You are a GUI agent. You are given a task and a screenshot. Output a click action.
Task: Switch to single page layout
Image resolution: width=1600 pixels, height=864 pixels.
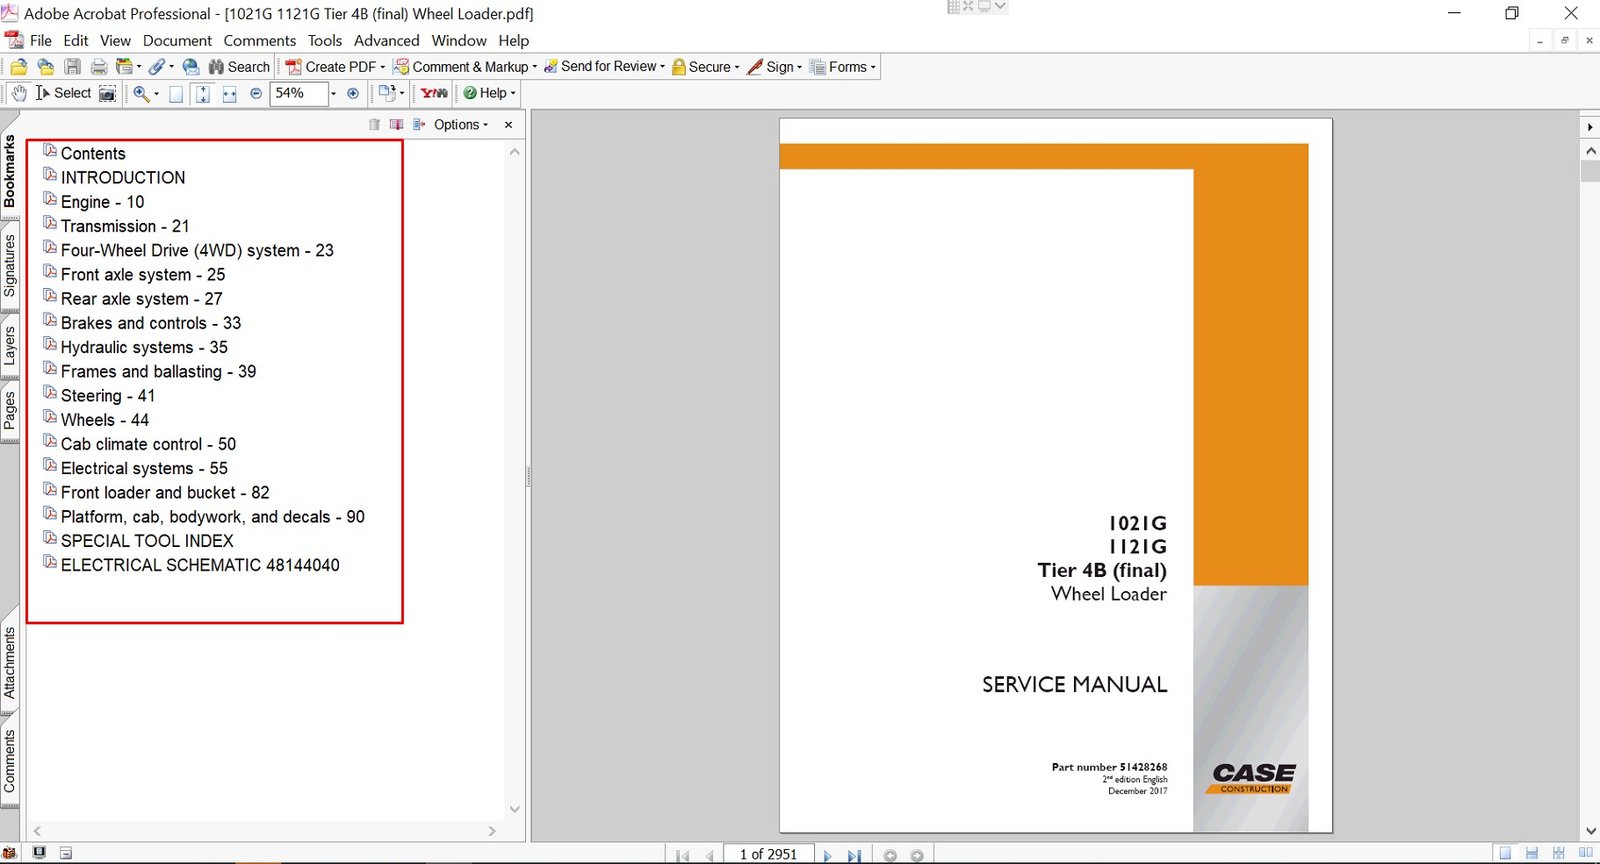1505,853
